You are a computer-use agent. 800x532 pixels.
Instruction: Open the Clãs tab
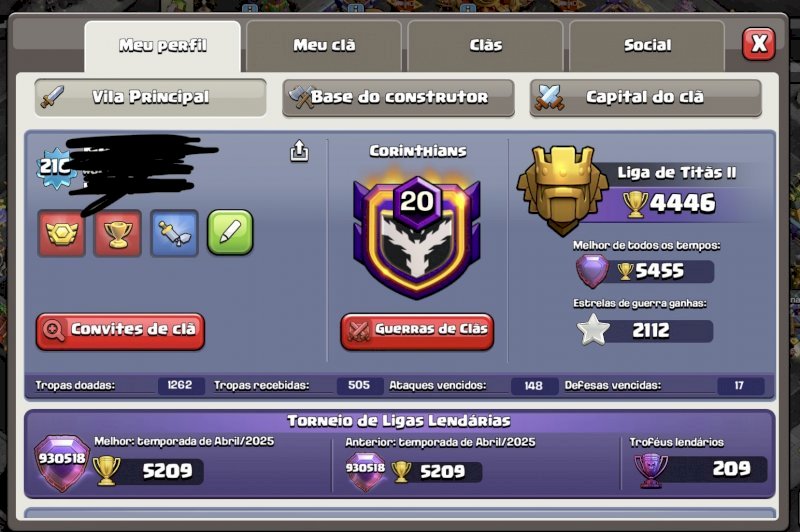click(x=486, y=45)
